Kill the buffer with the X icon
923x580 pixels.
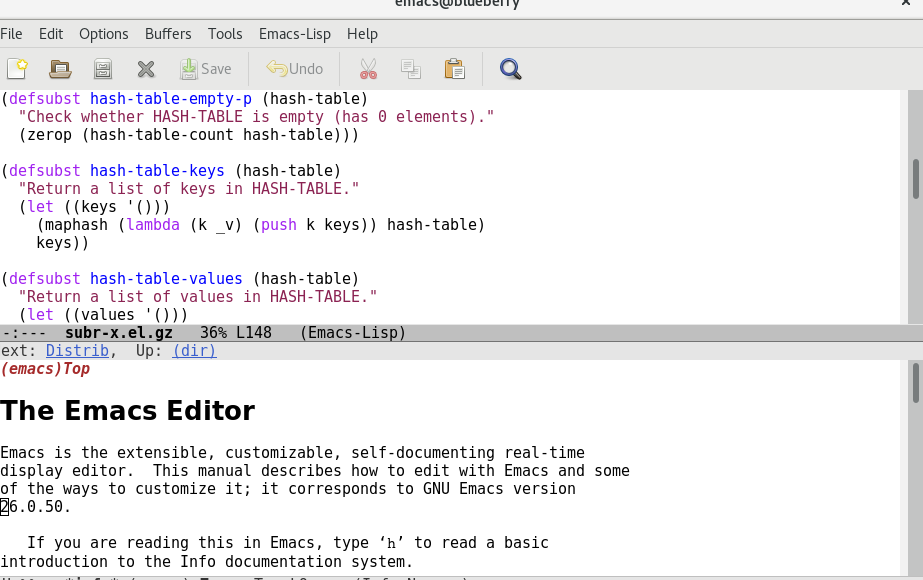[146, 69]
